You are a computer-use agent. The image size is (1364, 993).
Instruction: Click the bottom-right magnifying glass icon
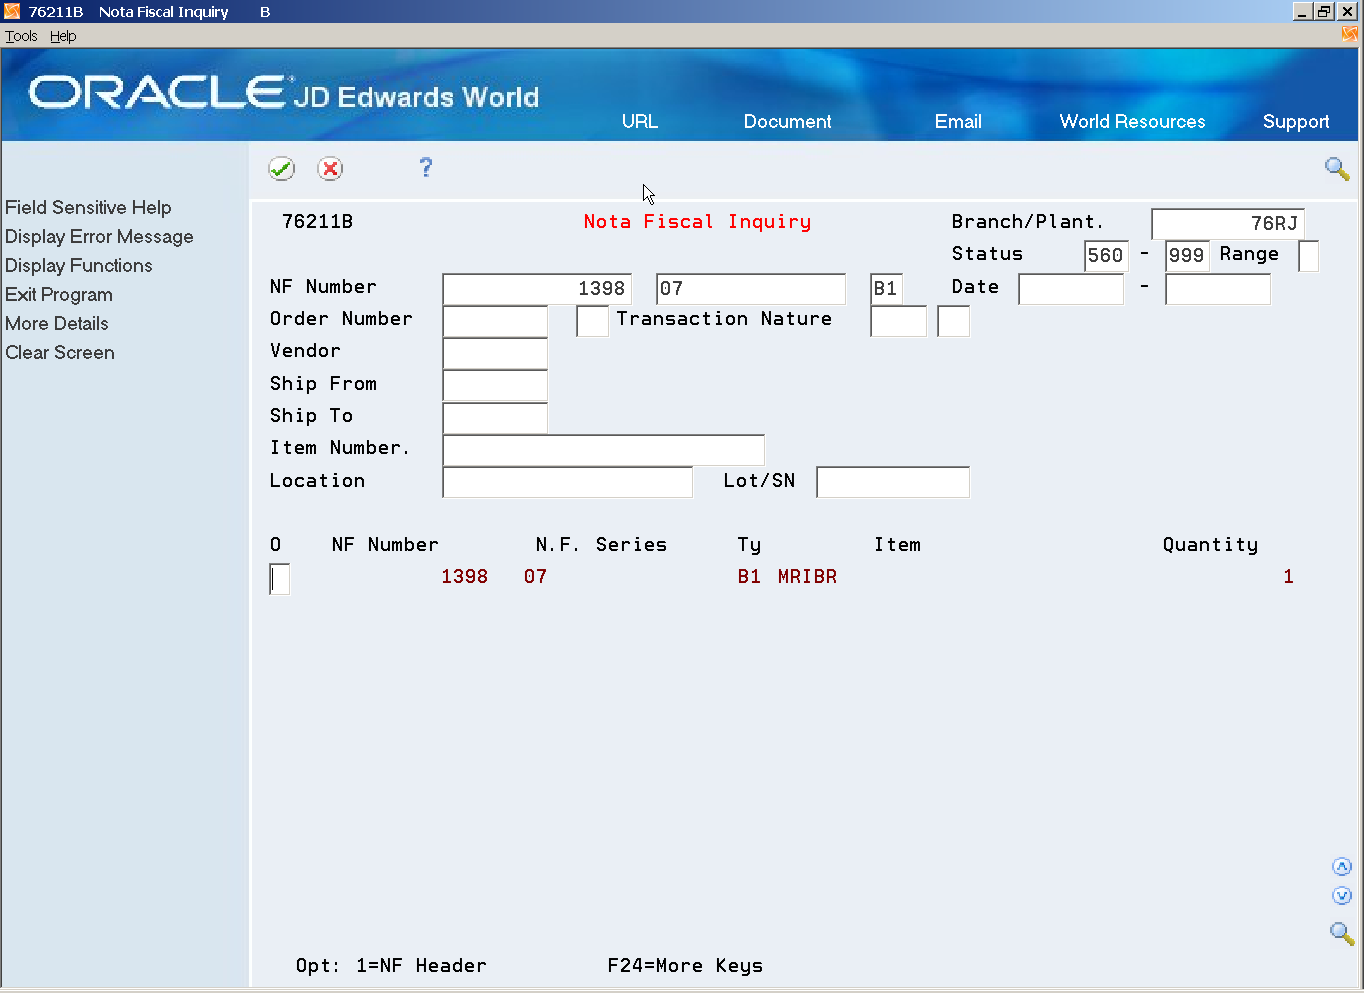[x=1341, y=933]
